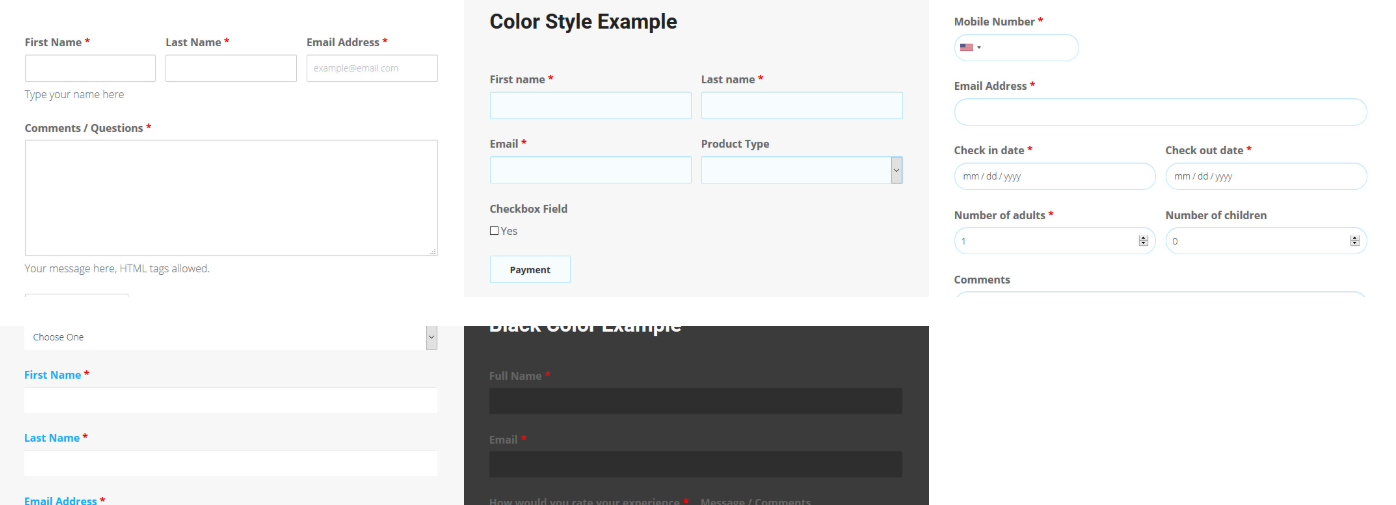Click the Check in date field
Screen dimensions: 1396x505
tap(1054, 177)
